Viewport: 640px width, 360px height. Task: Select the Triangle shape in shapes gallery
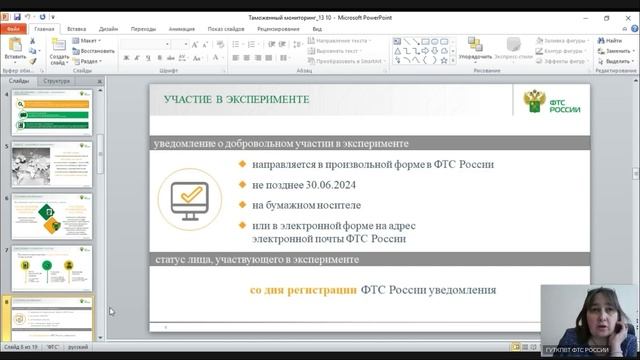397,51
